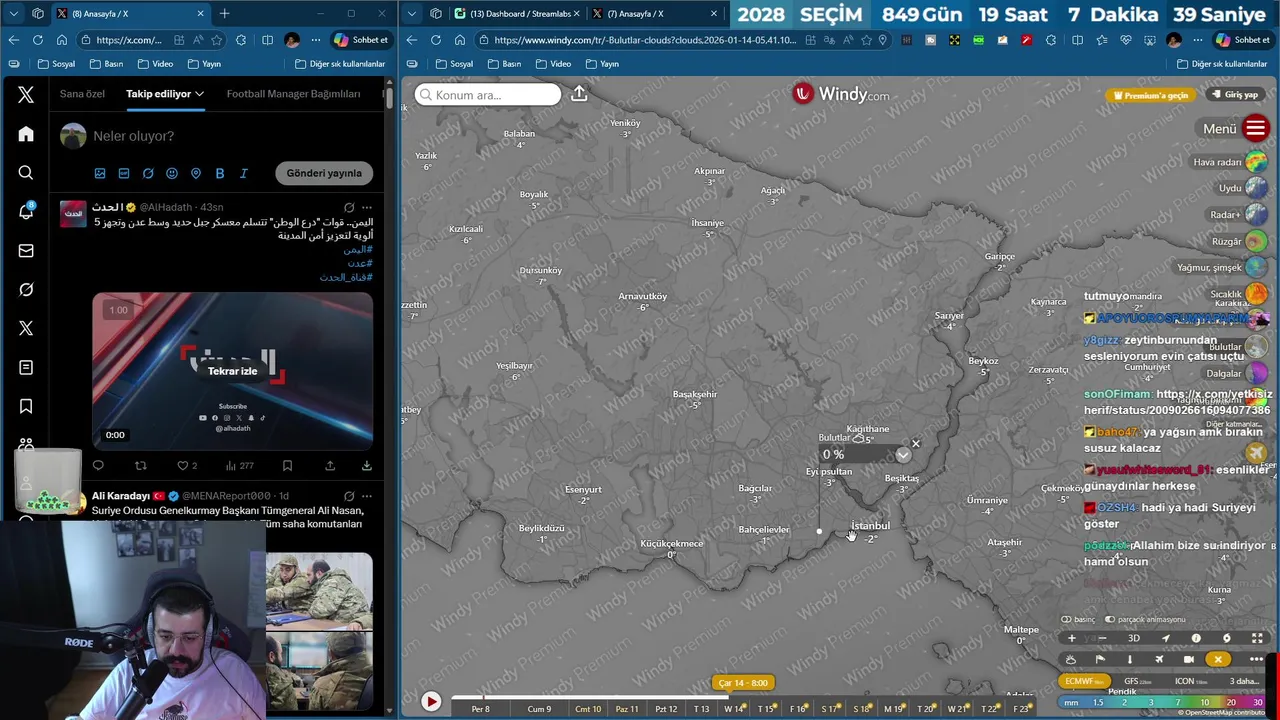The width and height of the screenshot is (1280, 720).
Task: Play the Windy forecast animation
Action: click(431, 702)
